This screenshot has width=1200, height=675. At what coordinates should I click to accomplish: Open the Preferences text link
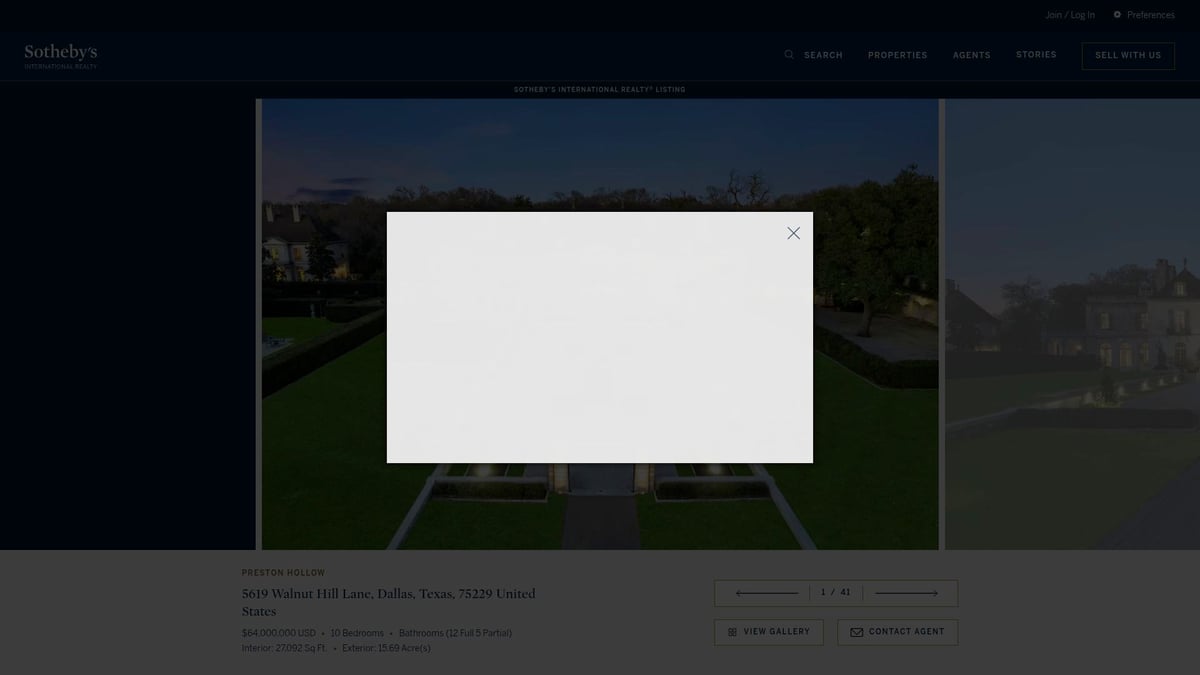coord(1150,15)
